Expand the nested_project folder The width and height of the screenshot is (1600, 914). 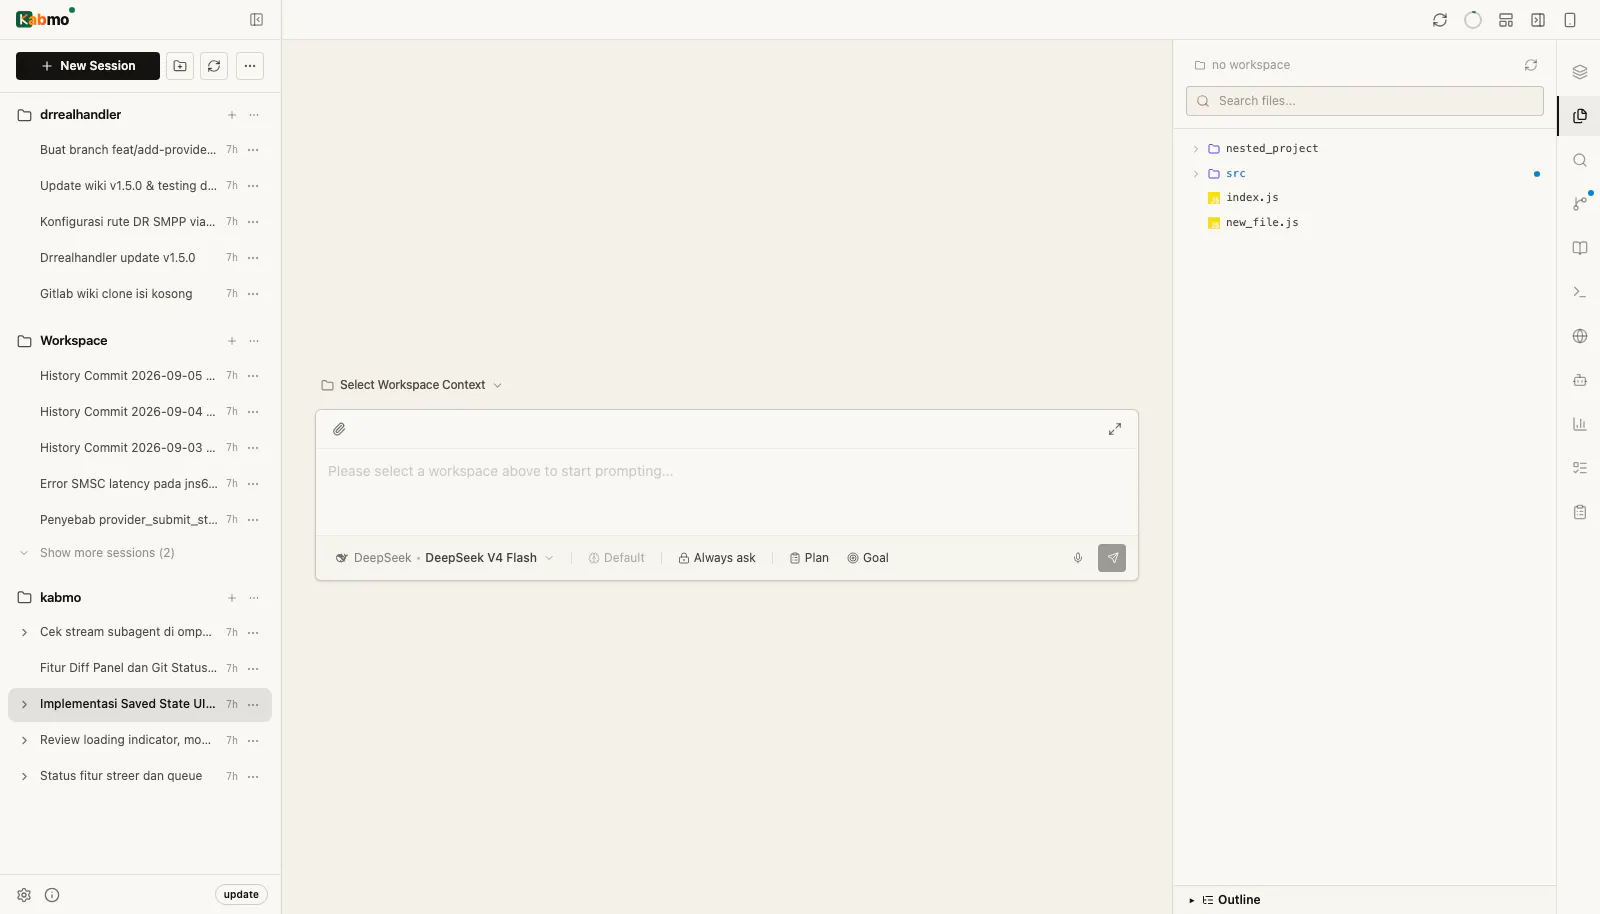(x=1196, y=149)
